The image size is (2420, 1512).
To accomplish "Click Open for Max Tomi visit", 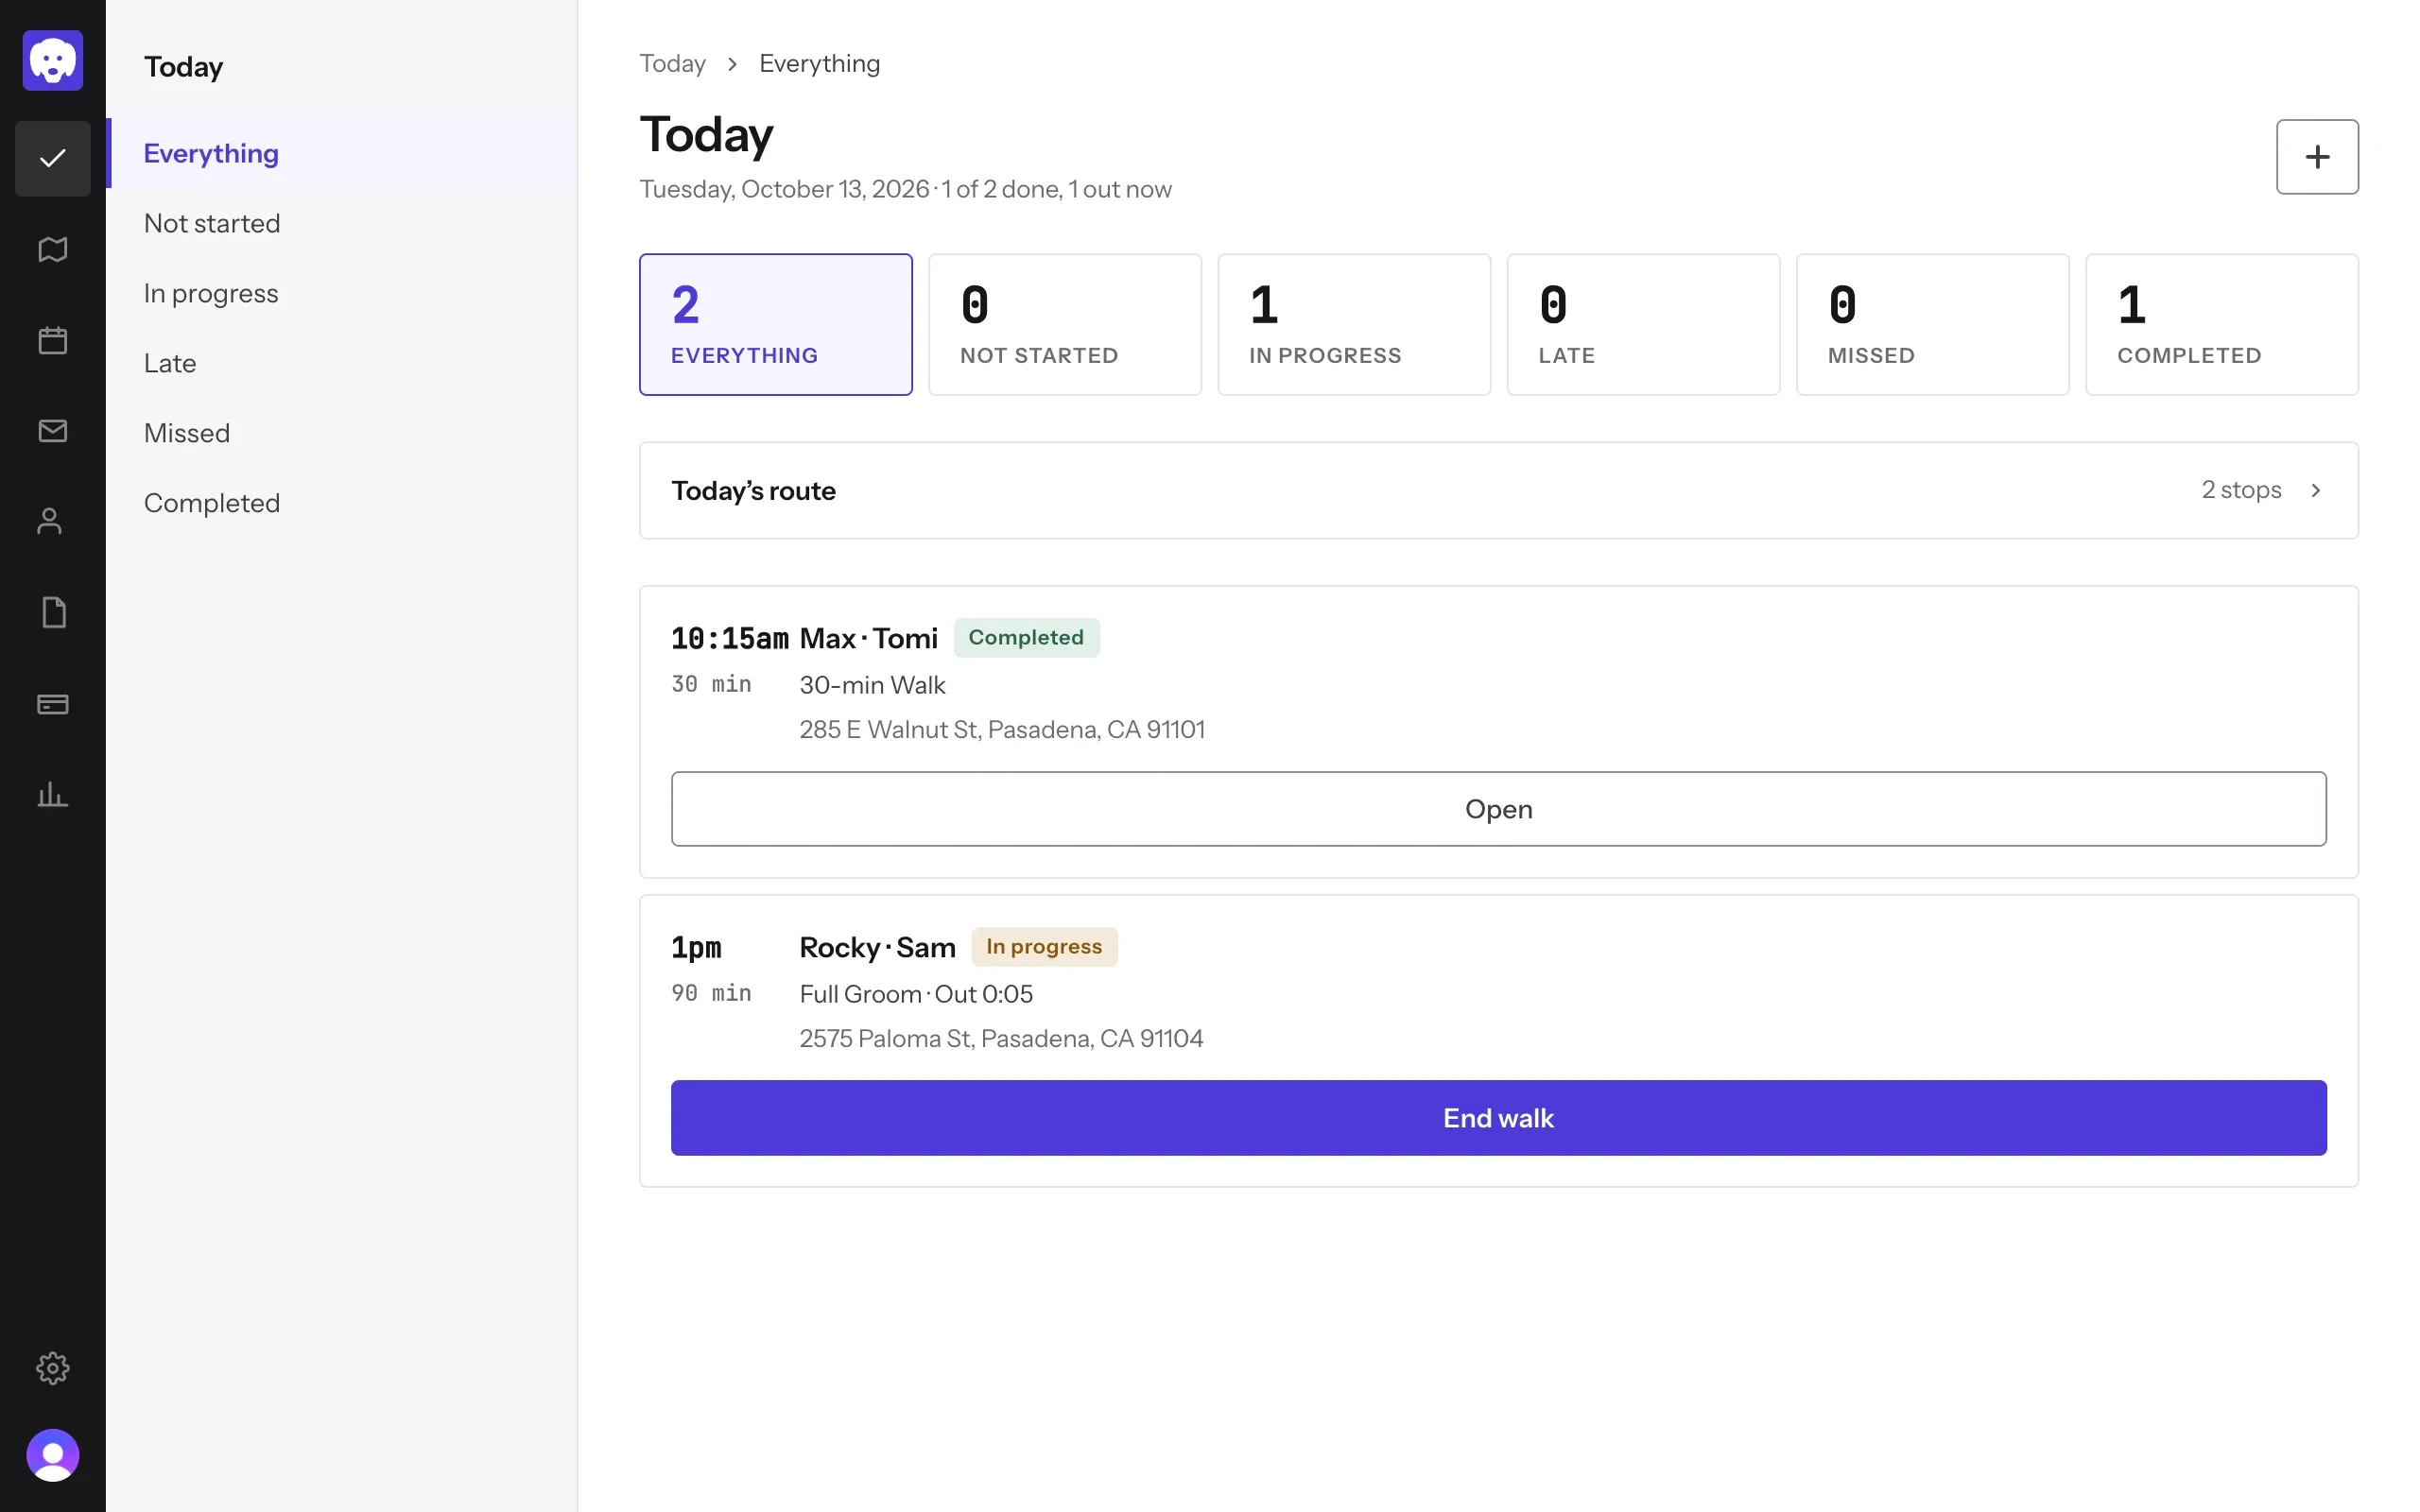I will coord(1498,809).
